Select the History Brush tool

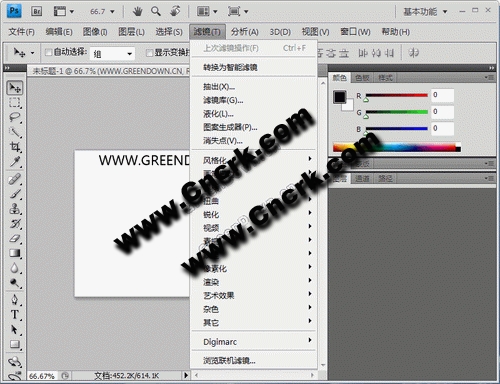pyautogui.click(x=15, y=224)
